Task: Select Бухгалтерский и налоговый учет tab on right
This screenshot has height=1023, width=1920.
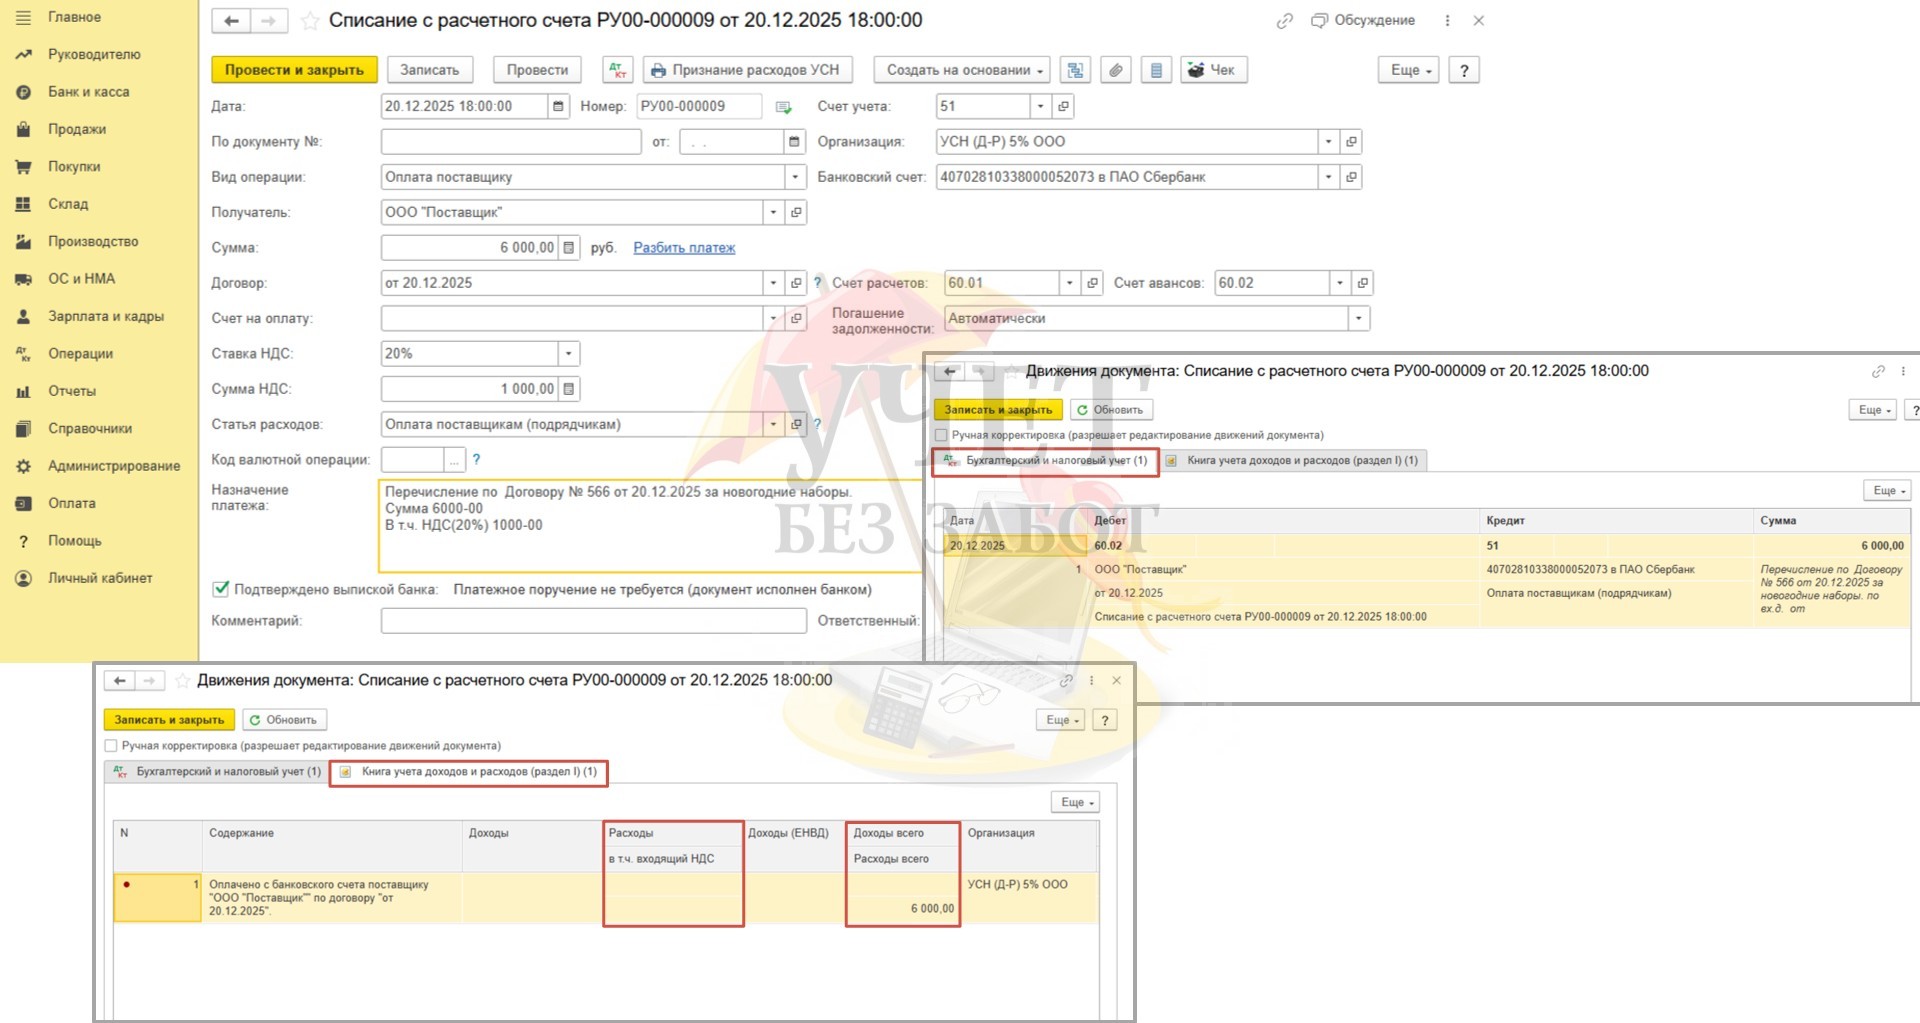Action: pos(1046,461)
